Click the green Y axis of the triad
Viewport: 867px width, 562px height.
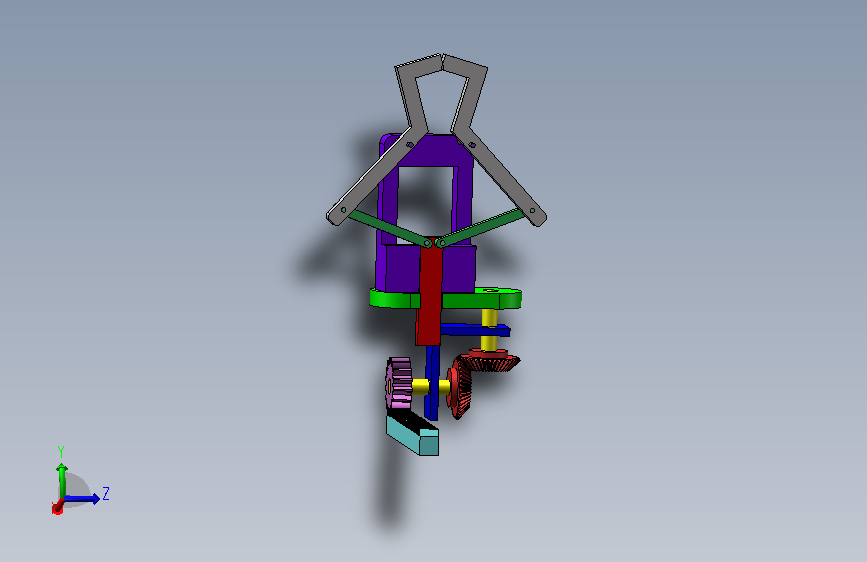click(x=62, y=480)
